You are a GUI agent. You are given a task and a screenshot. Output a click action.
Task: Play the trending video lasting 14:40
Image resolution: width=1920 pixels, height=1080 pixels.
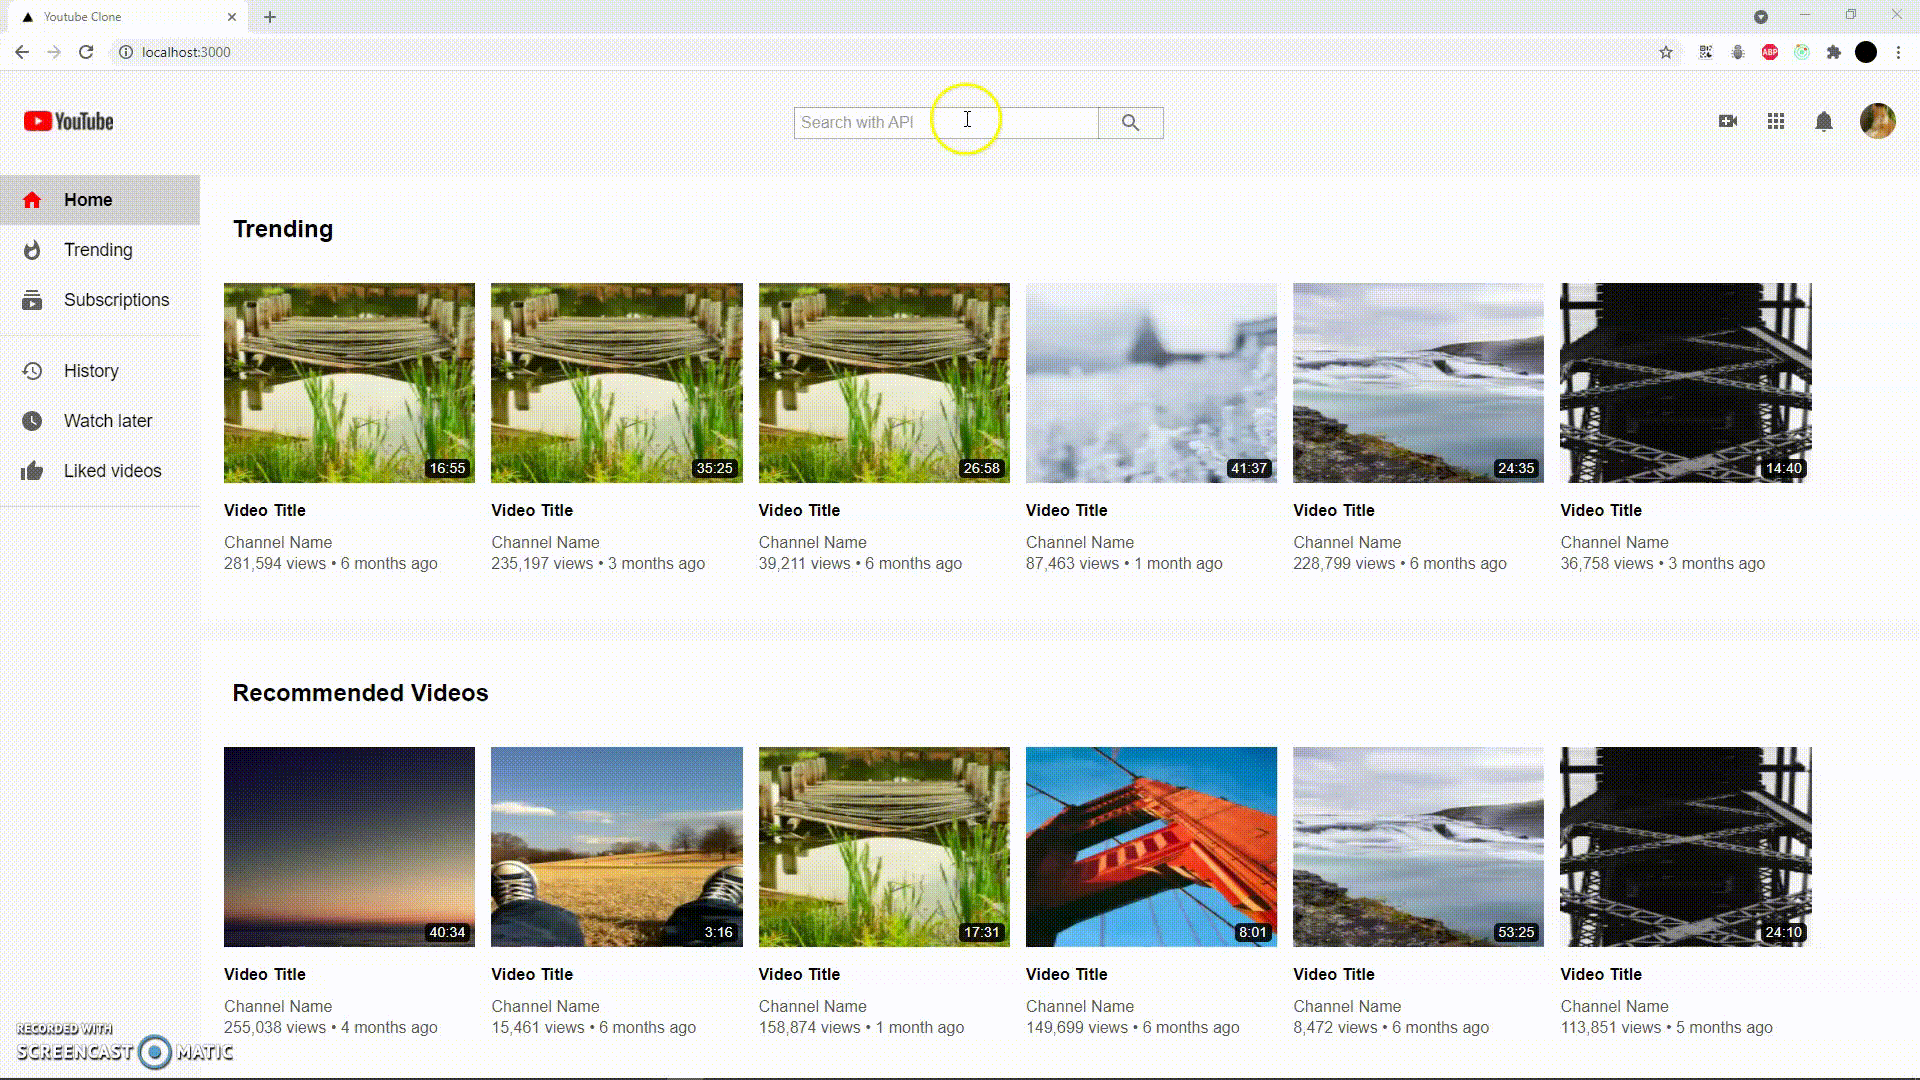1686,383
